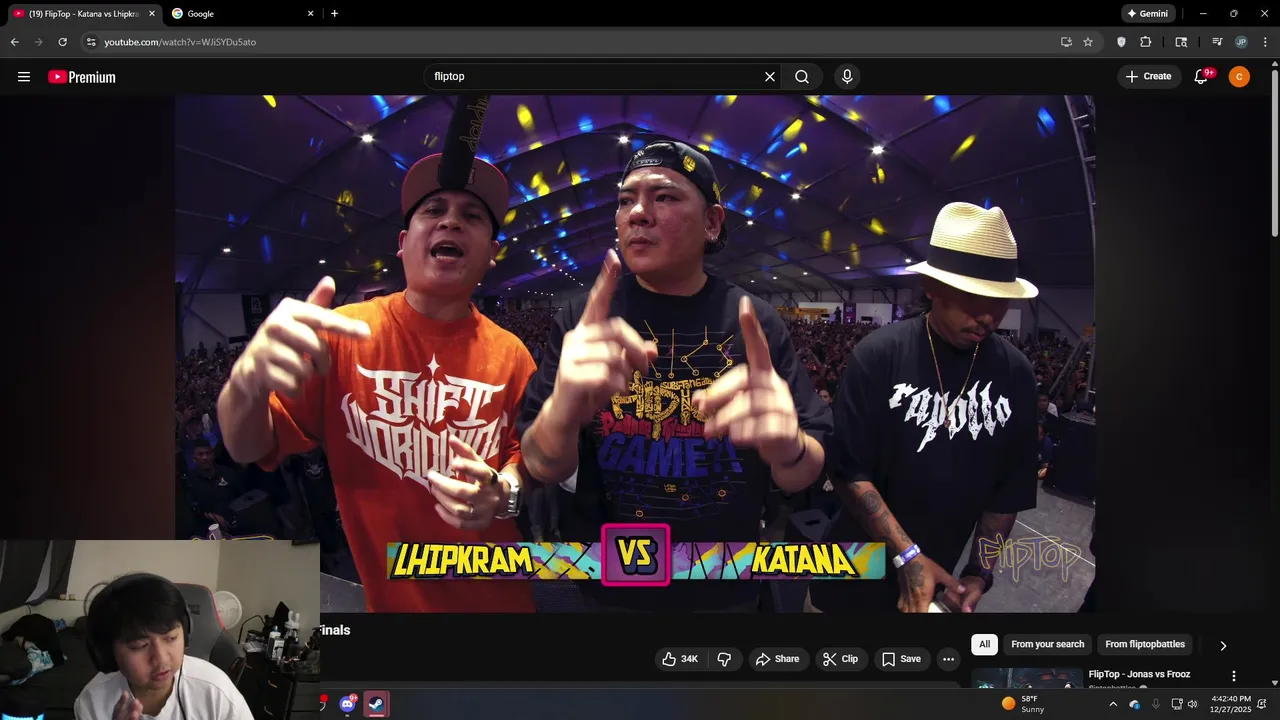The height and width of the screenshot is (720, 1280).
Task: Clear the fliptop search text
Action: click(770, 77)
